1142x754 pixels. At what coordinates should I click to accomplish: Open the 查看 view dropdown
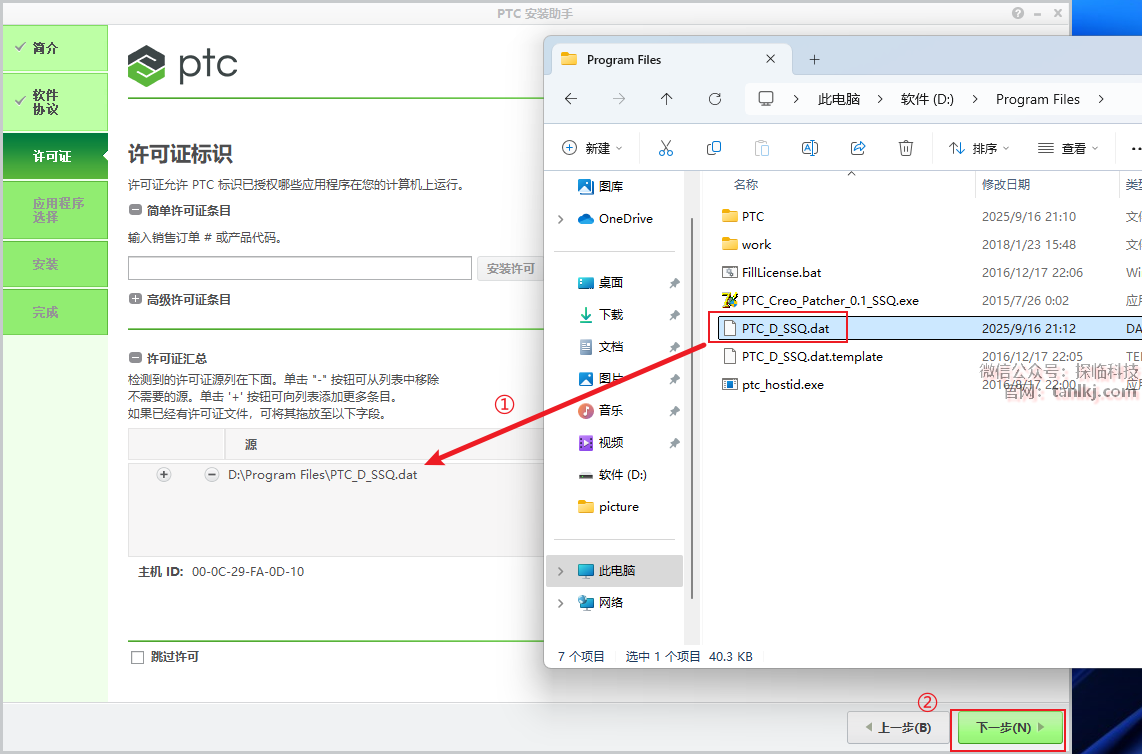pos(1068,148)
